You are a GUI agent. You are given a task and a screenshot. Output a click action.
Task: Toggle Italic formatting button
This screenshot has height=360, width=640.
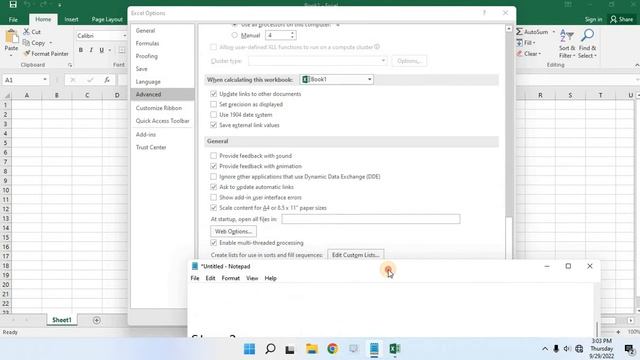click(91, 50)
